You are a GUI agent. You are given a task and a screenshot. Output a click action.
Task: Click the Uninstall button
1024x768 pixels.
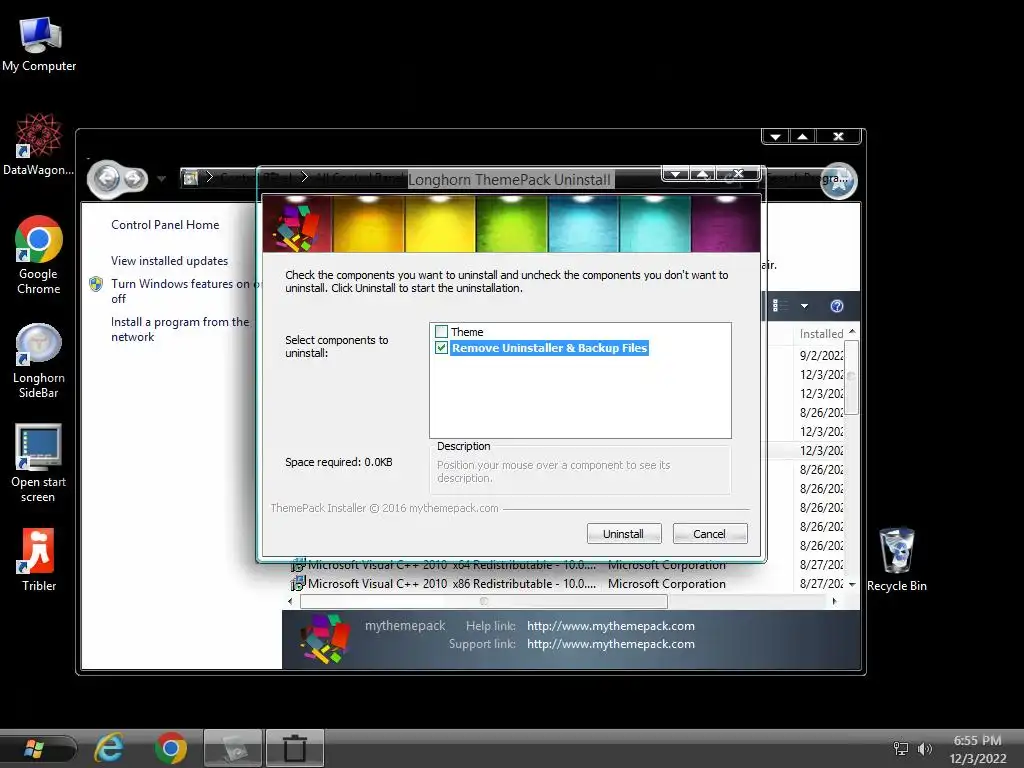[624, 534]
